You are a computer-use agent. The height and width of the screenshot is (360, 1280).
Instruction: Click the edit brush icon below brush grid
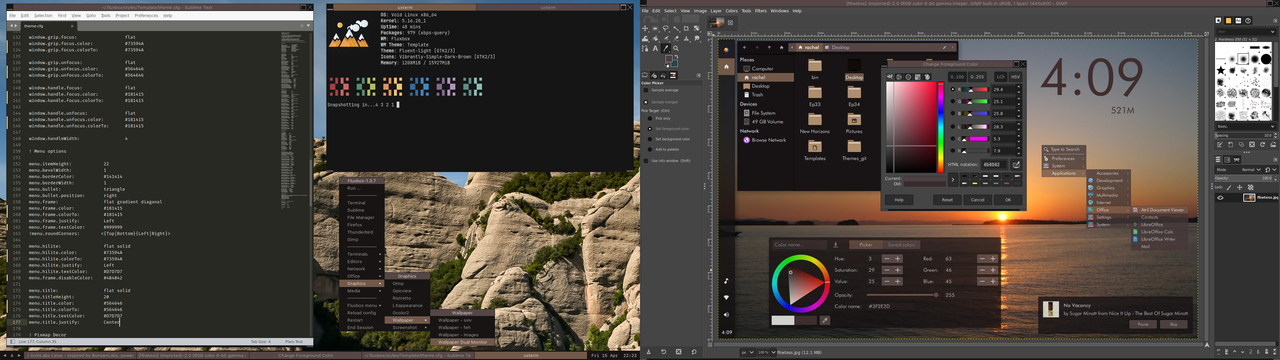1219,144
